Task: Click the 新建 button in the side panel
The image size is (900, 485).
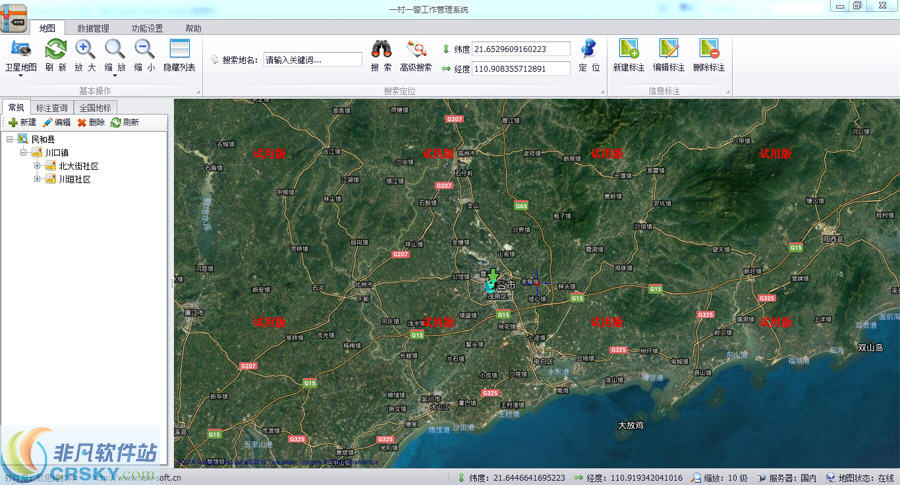Action: tap(22, 122)
